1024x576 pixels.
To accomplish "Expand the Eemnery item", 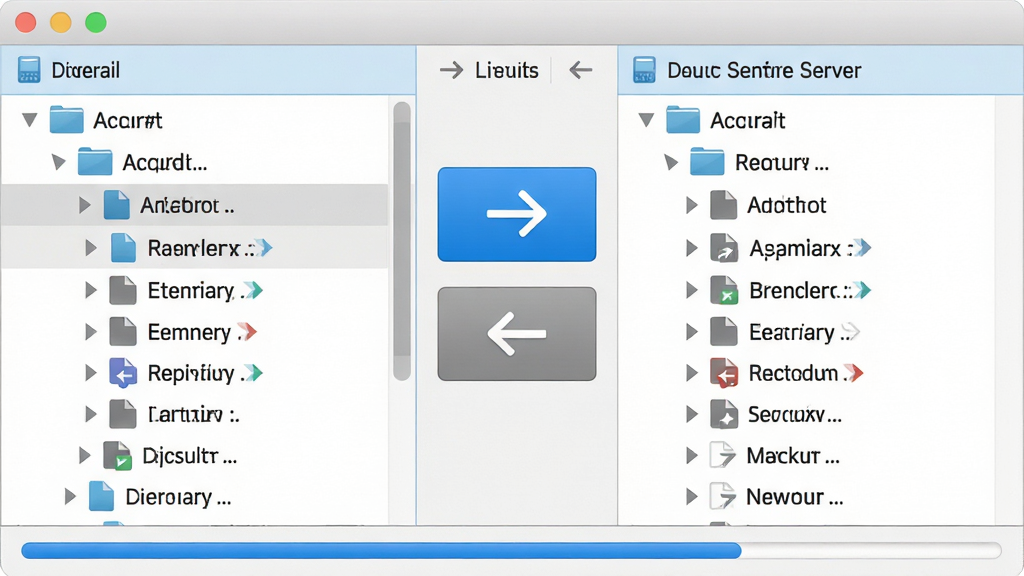I will 91,332.
